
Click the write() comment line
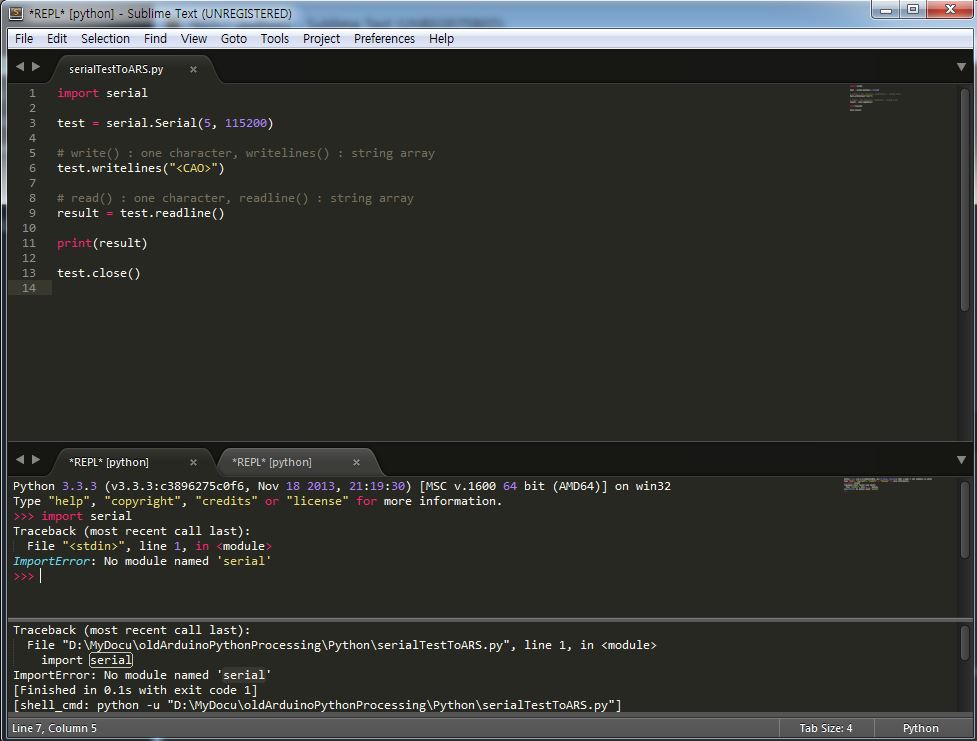coord(246,153)
